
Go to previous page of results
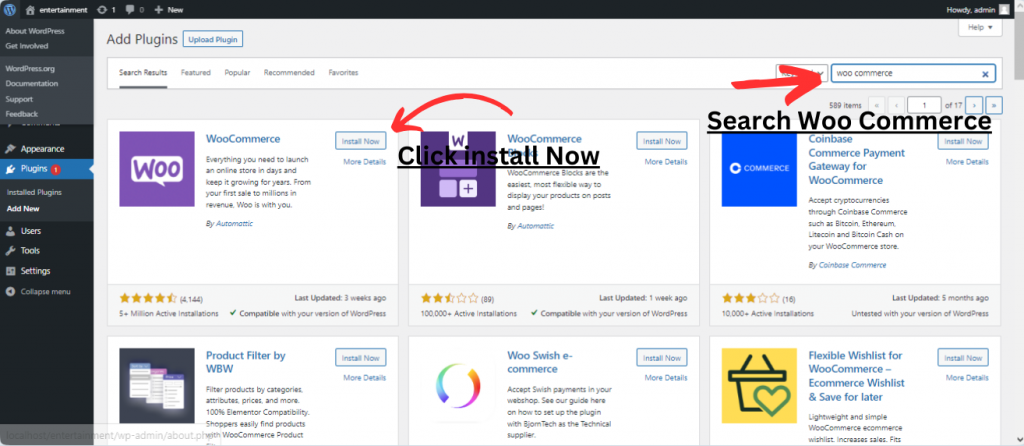click(x=896, y=104)
